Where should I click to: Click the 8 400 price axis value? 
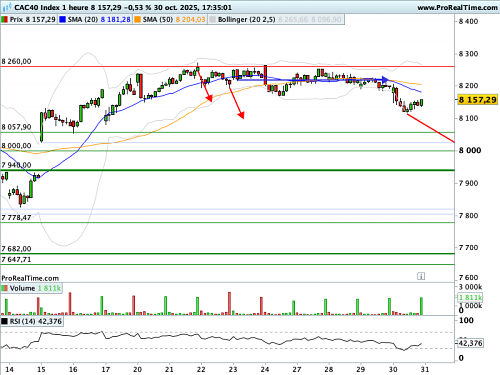tap(468, 21)
